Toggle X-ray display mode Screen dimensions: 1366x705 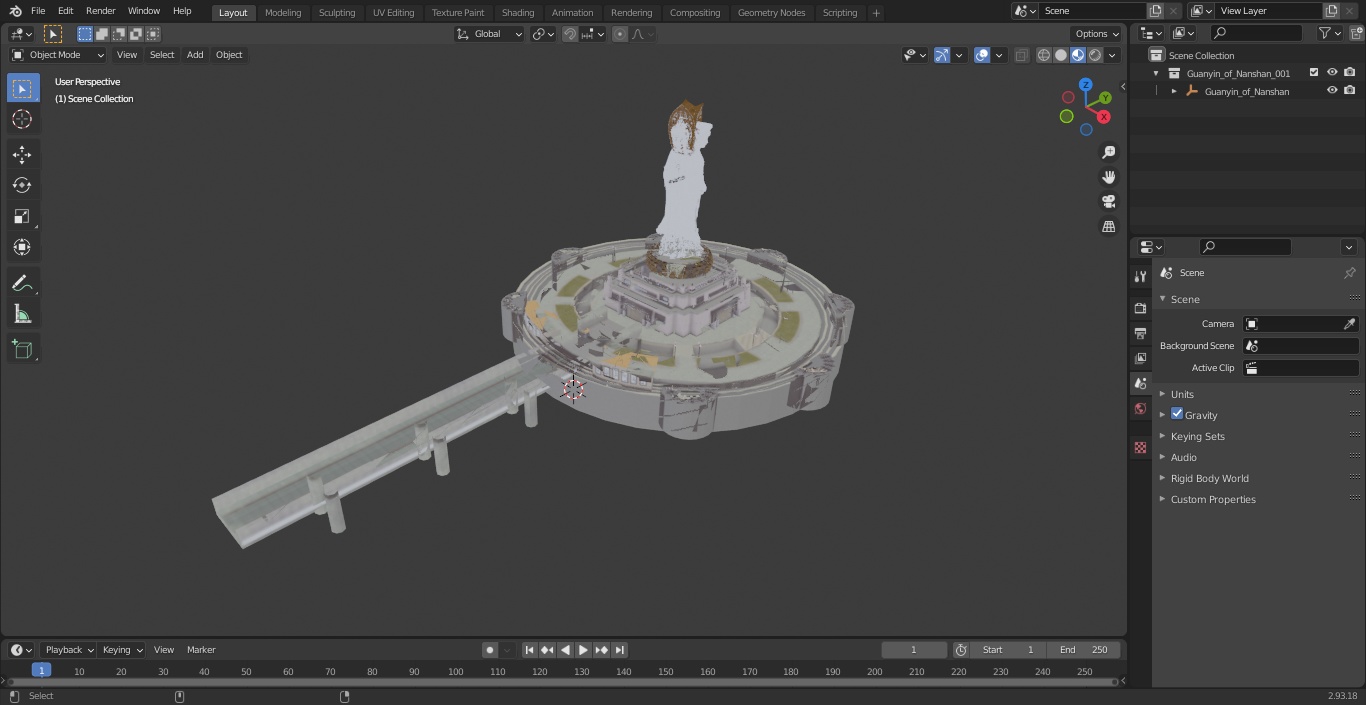pos(1021,55)
